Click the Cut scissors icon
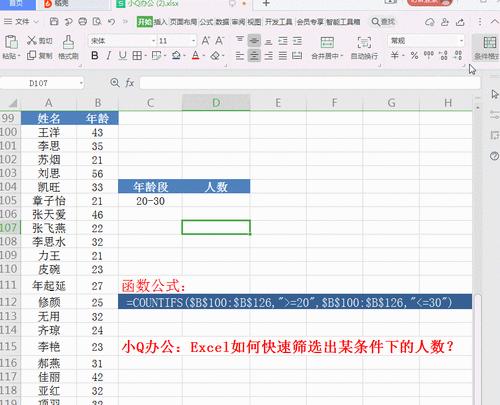 tap(32, 41)
